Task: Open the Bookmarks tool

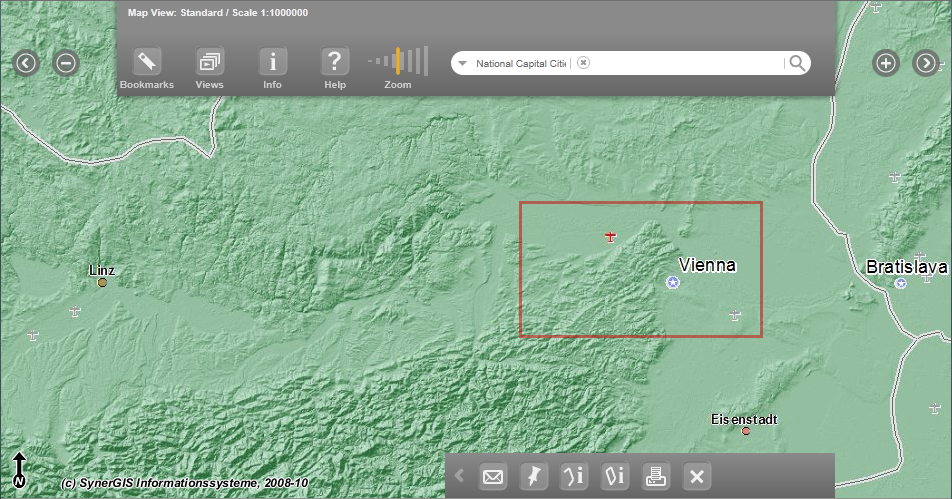Action: (x=147, y=62)
